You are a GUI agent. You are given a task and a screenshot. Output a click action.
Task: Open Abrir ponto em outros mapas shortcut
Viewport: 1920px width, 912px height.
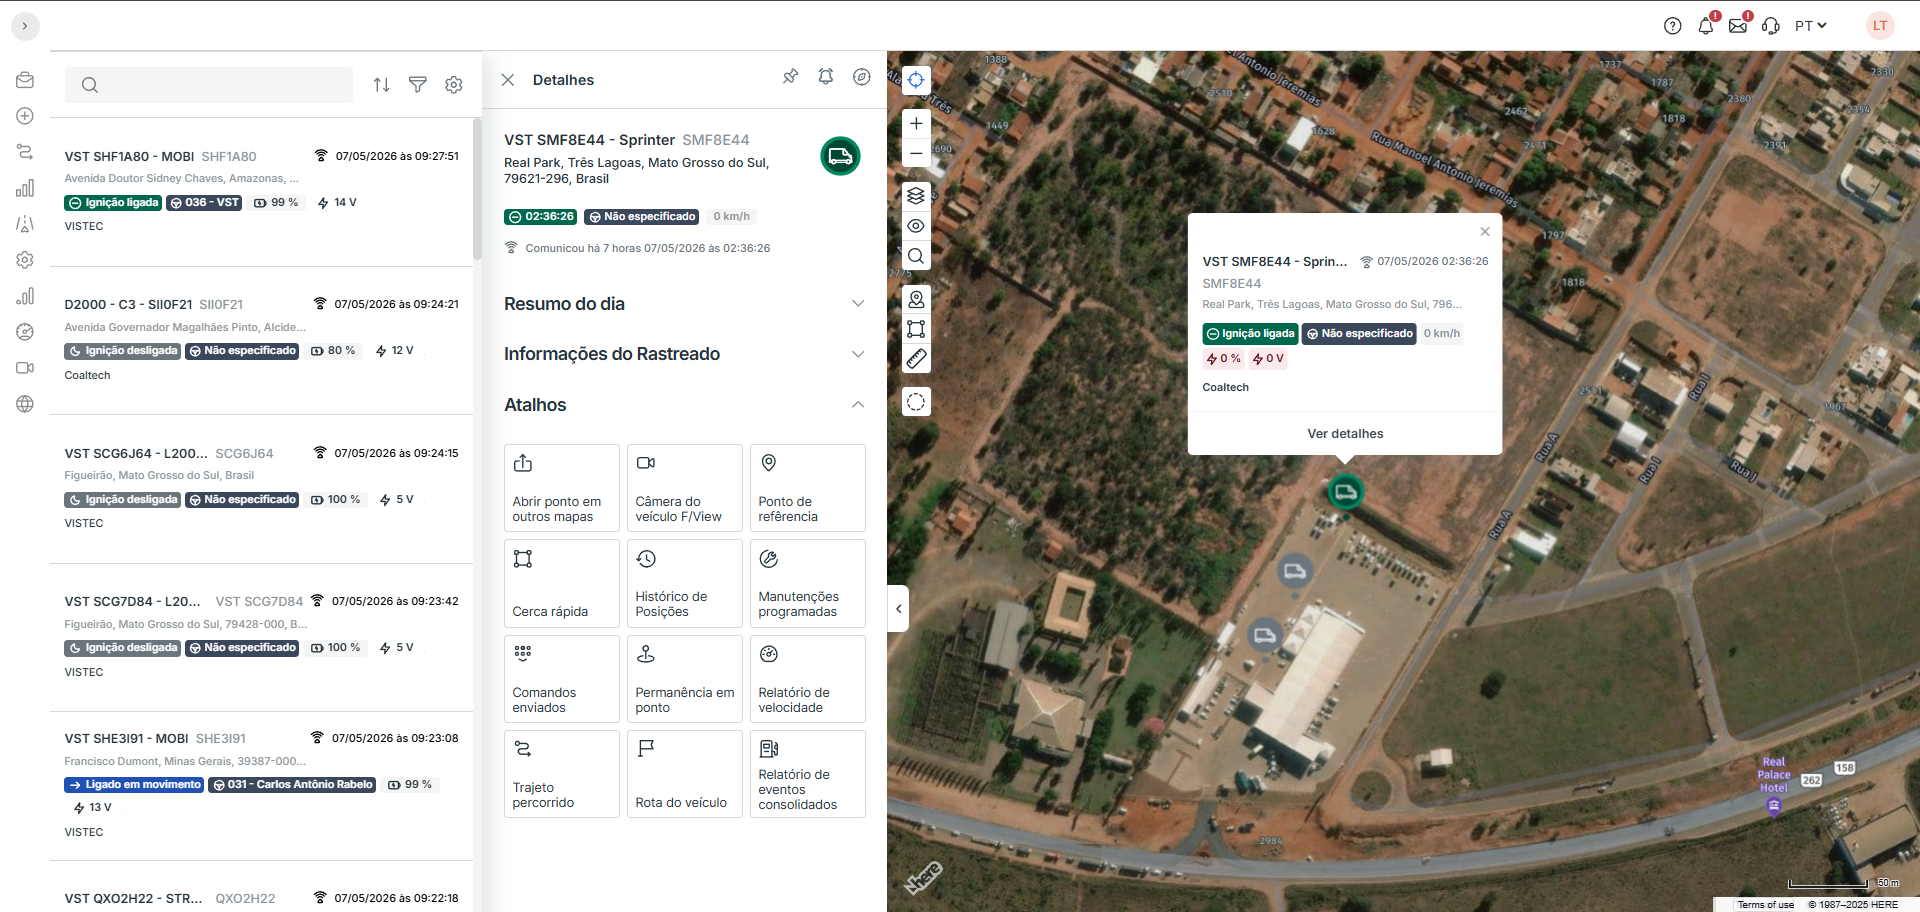[562, 488]
